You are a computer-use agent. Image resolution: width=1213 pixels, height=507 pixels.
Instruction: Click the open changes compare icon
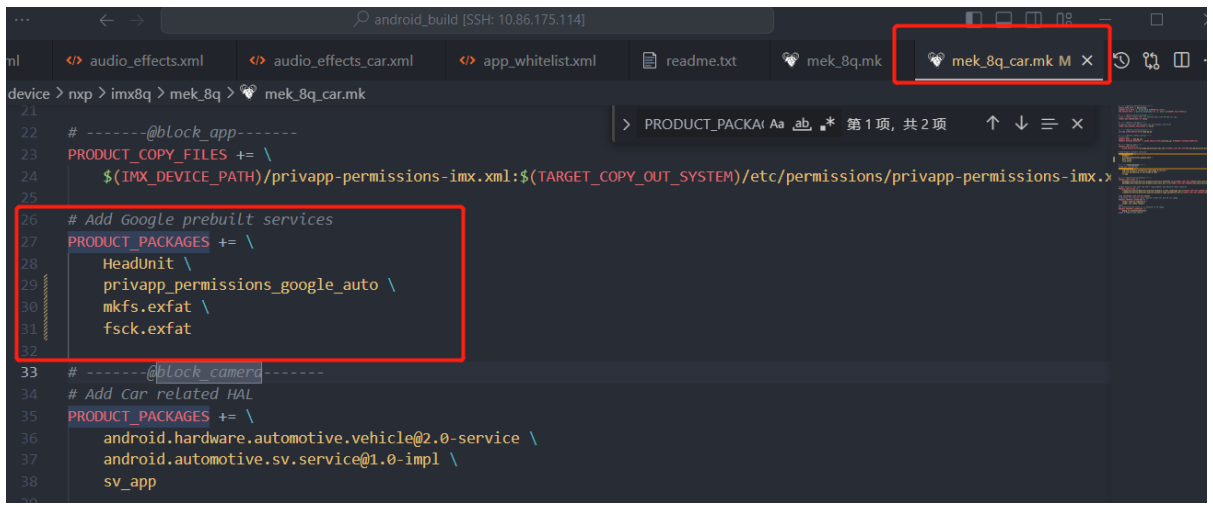coord(1151,61)
